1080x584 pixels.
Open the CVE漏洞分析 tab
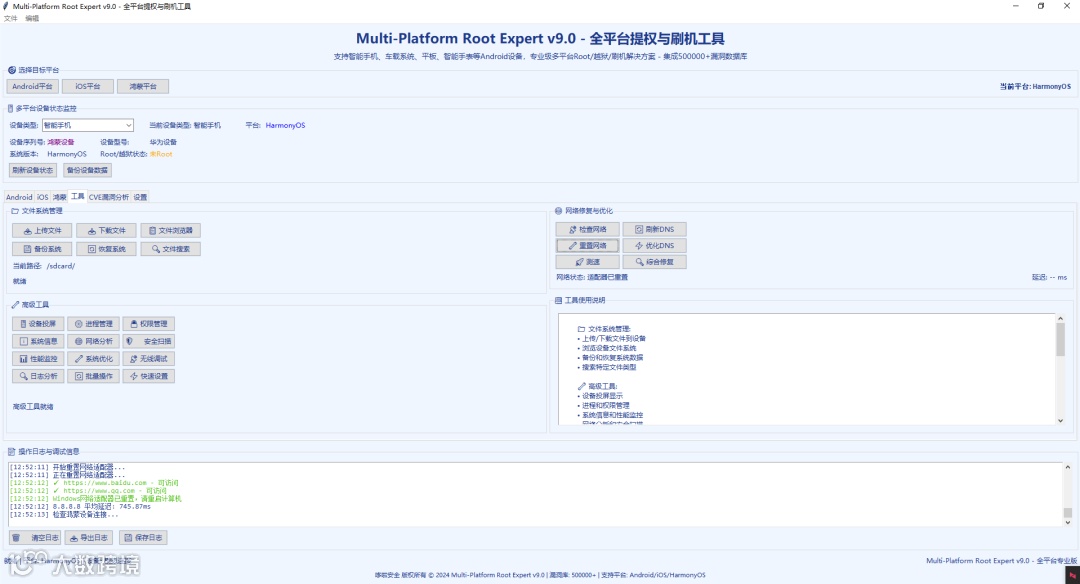(109, 197)
